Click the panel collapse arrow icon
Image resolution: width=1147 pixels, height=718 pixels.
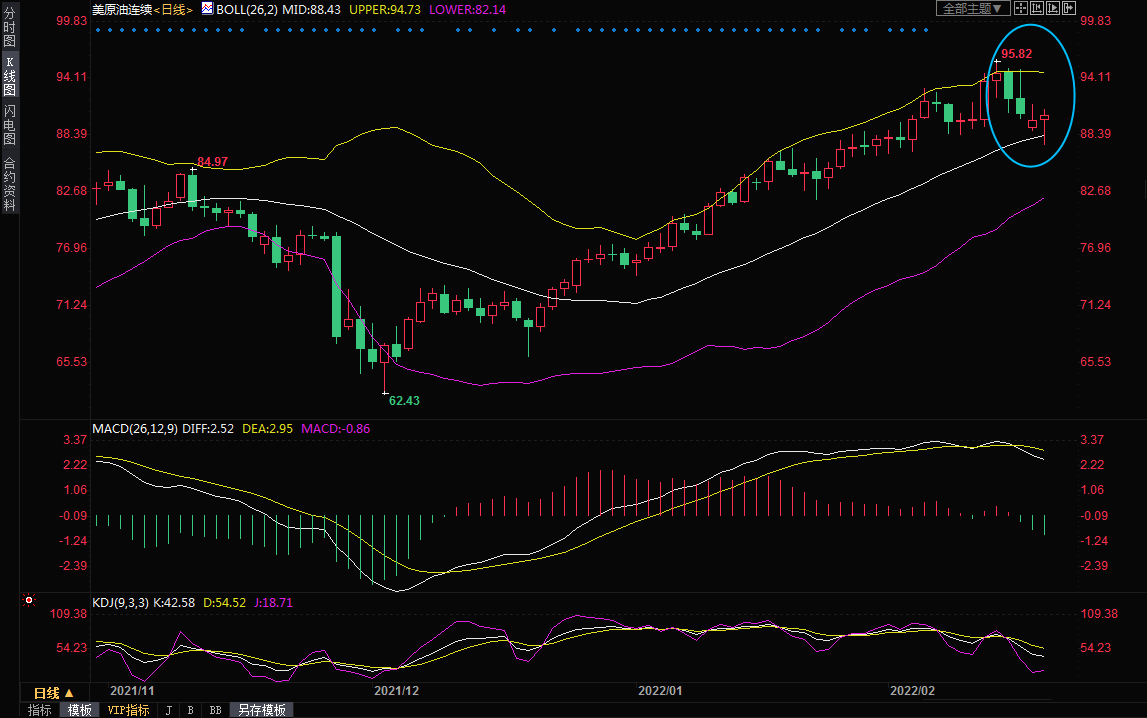pyautogui.click(x=1069, y=8)
